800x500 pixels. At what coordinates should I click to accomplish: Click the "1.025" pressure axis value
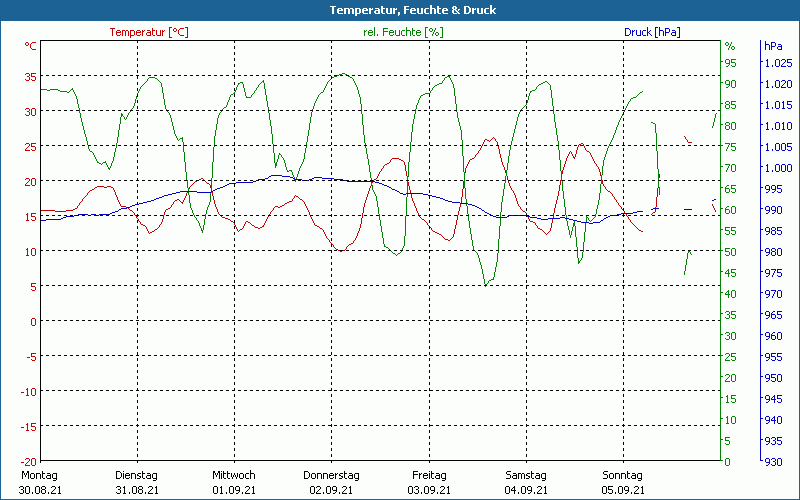click(x=779, y=63)
